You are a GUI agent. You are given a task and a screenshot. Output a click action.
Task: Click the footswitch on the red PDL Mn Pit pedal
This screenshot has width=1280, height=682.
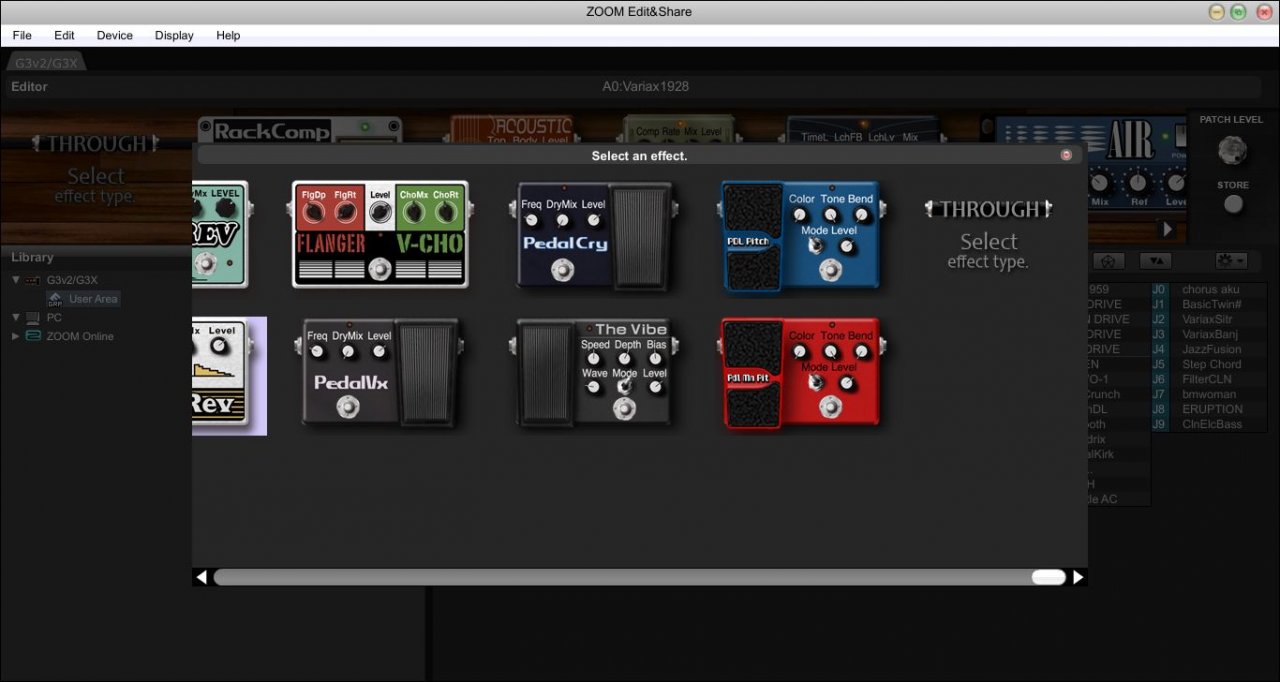(x=830, y=407)
